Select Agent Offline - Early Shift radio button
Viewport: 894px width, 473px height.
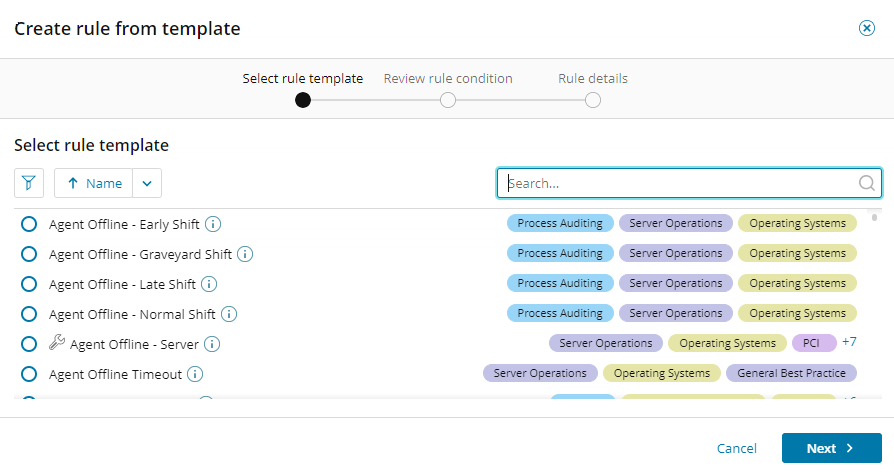click(29, 224)
